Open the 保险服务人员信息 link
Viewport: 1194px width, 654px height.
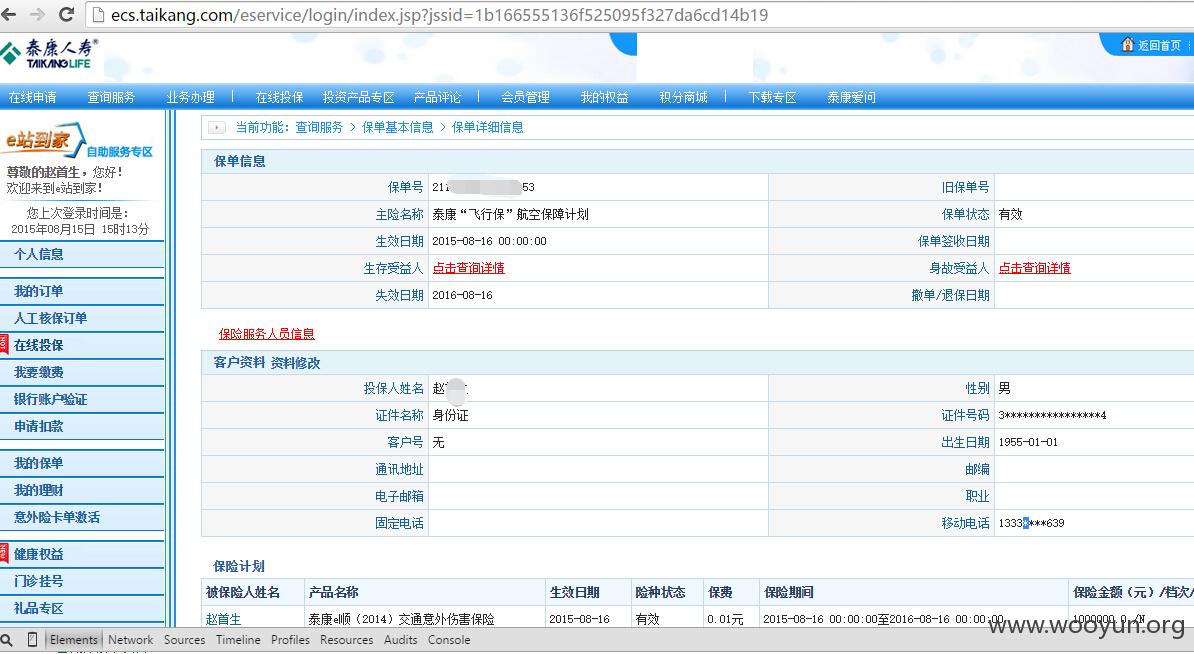tap(267, 333)
